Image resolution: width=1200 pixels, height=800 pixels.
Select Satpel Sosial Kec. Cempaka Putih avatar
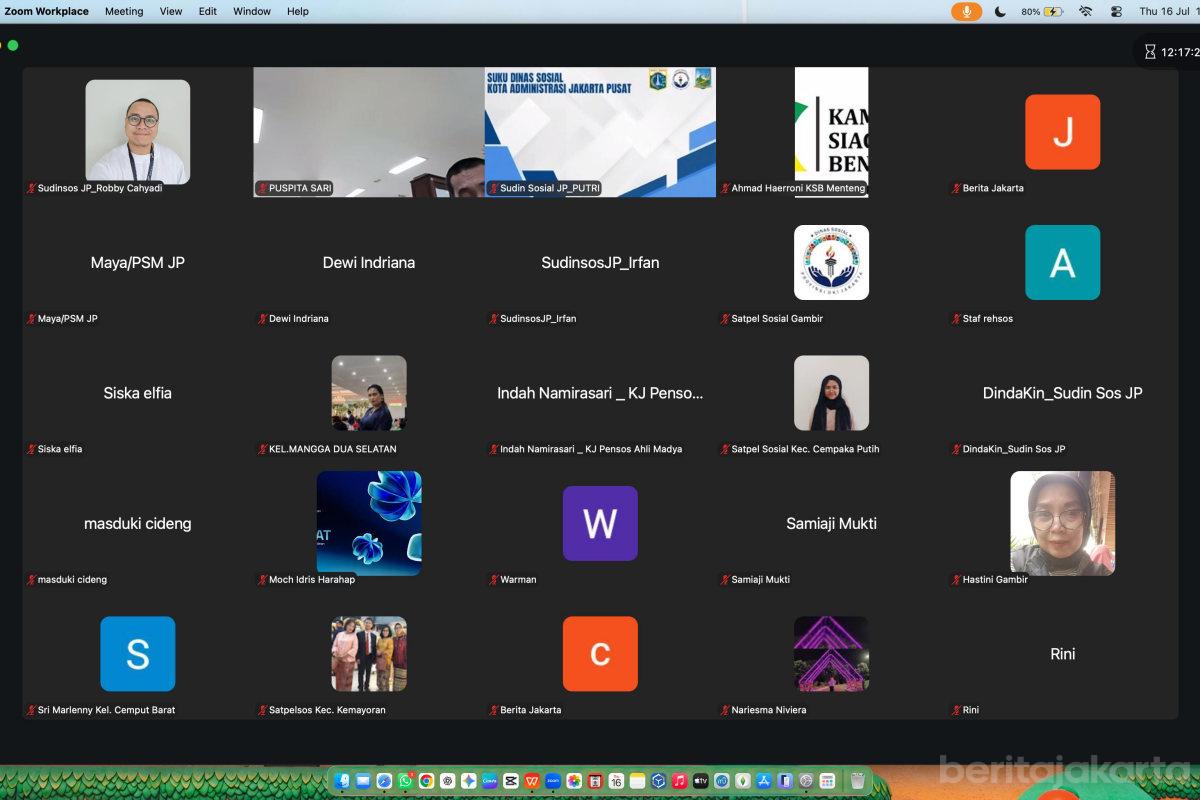831,393
